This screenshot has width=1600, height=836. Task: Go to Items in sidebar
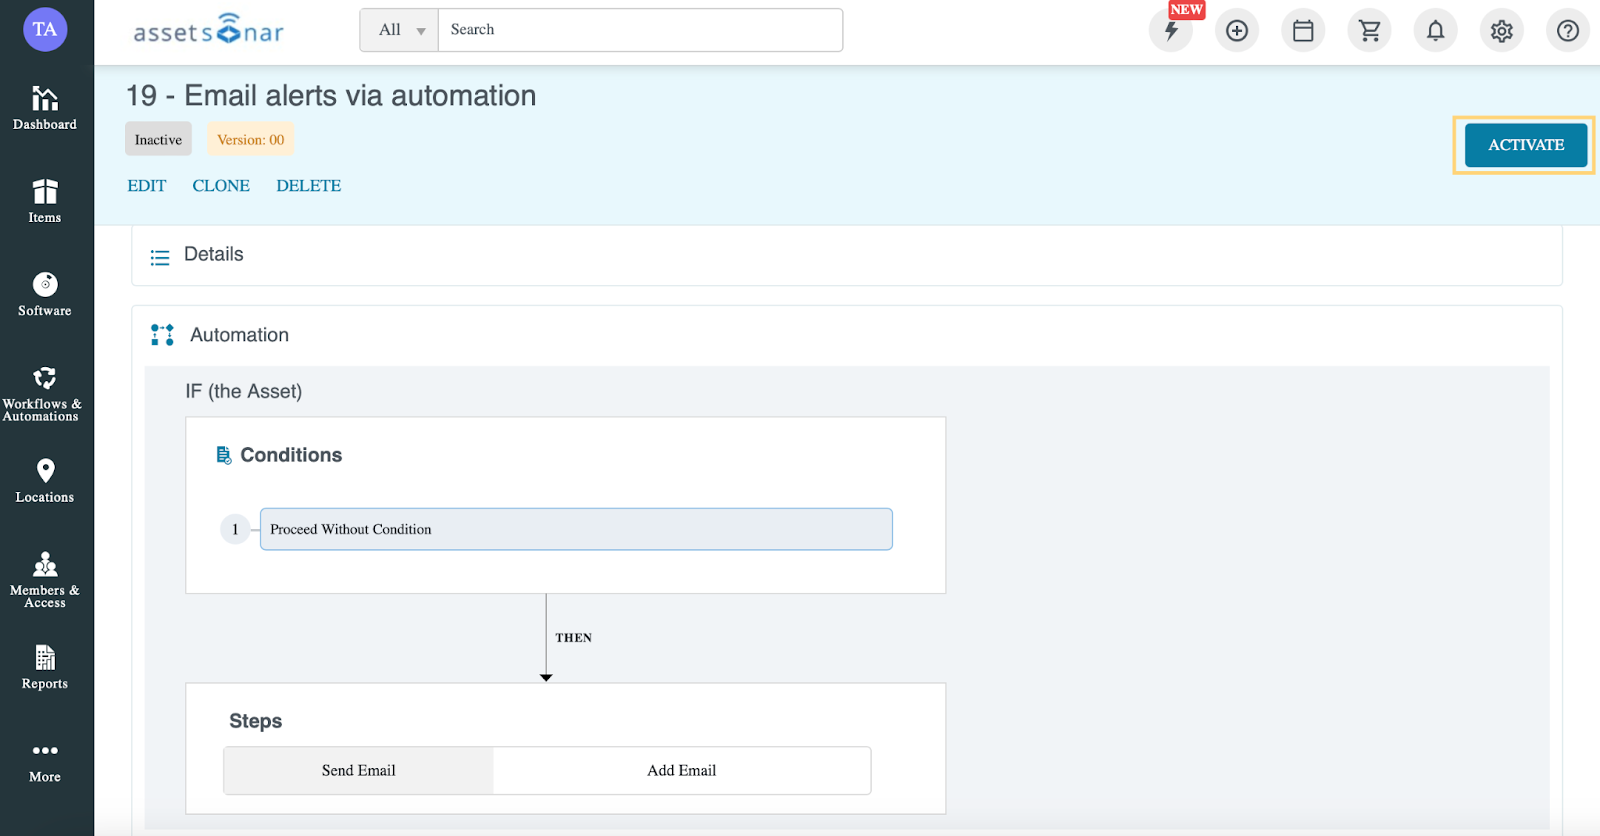[45, 201]
